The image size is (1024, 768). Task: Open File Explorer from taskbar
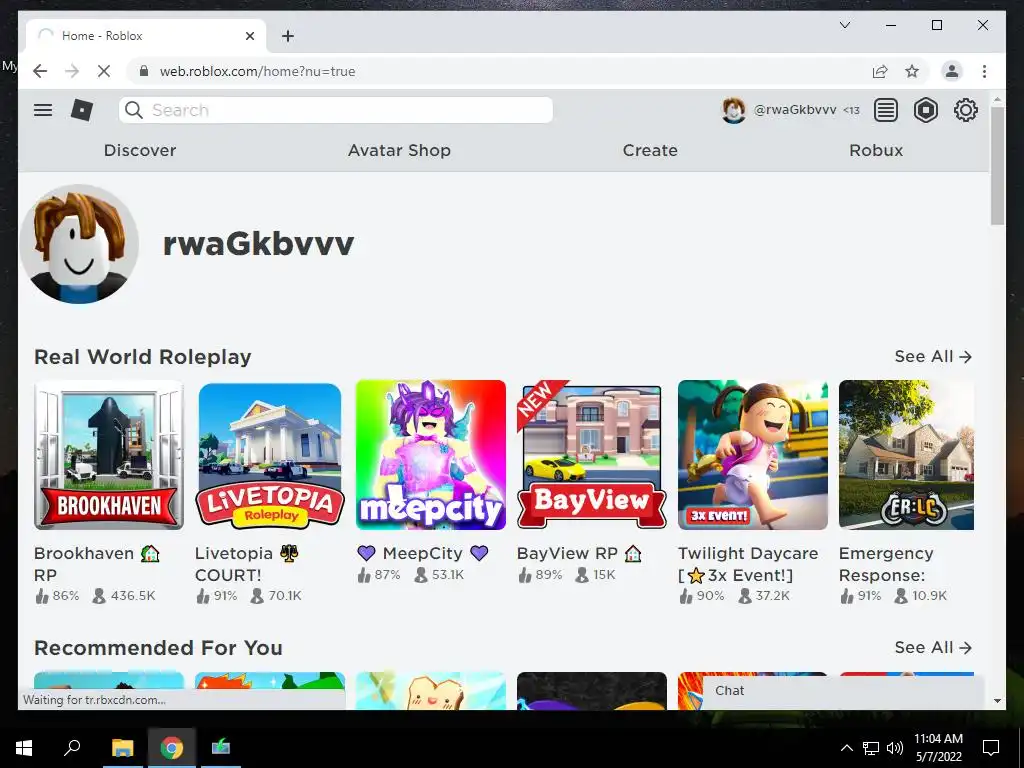click(122, 747)
